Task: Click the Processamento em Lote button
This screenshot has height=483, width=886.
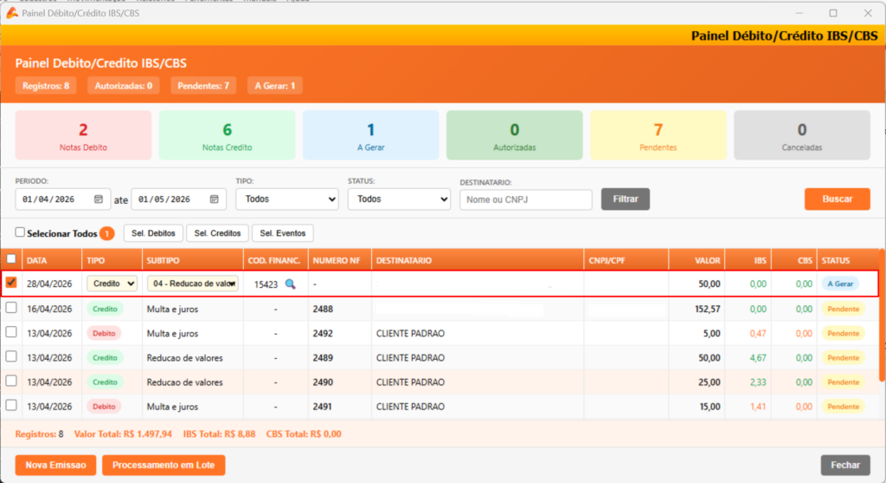Action: pyautogui.click(x=163, y=465)
